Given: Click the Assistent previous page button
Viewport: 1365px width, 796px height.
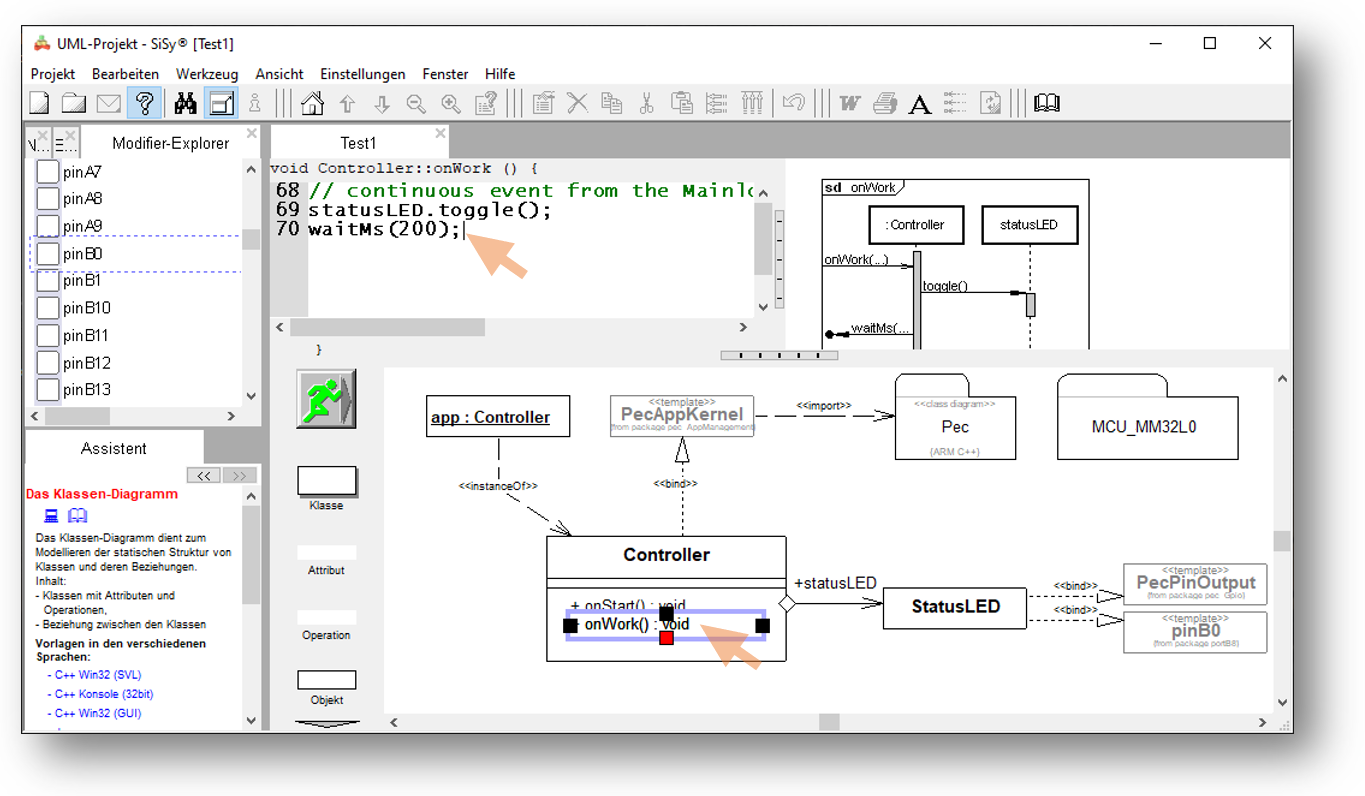Looking at the screenshot, I should click(204, 476).
